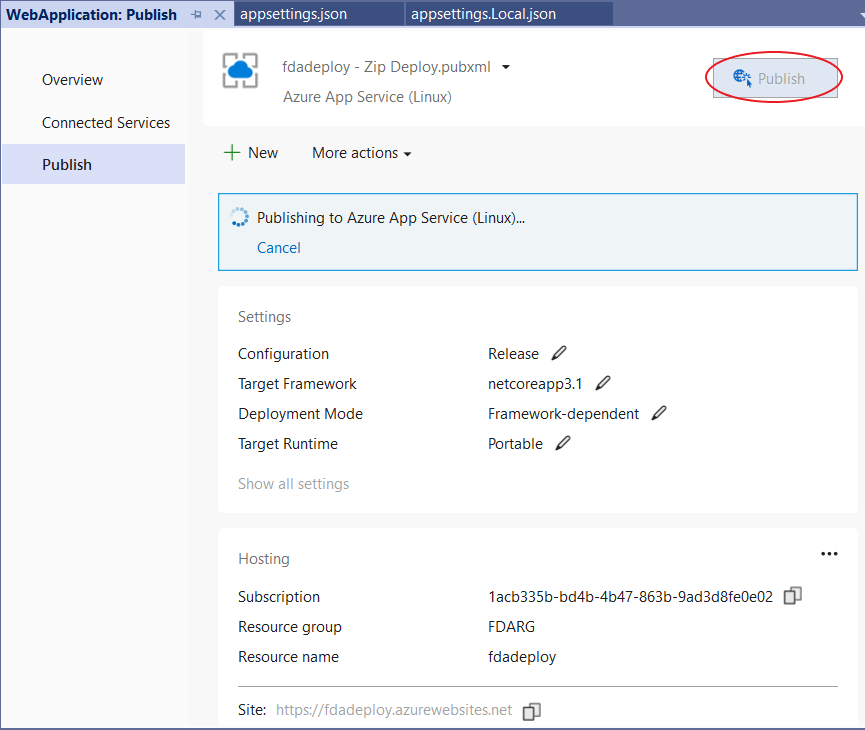Click the Publish button at top right

click(x=775, y=78)
